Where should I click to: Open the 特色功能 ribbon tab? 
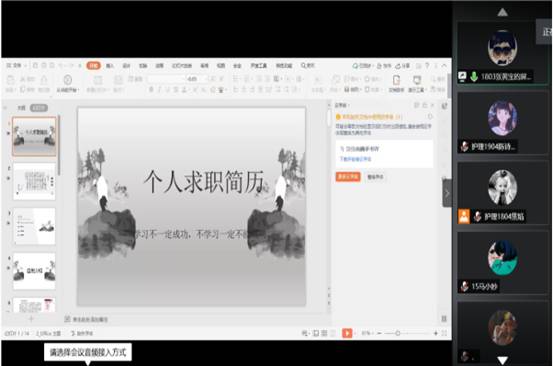point(284,66)
